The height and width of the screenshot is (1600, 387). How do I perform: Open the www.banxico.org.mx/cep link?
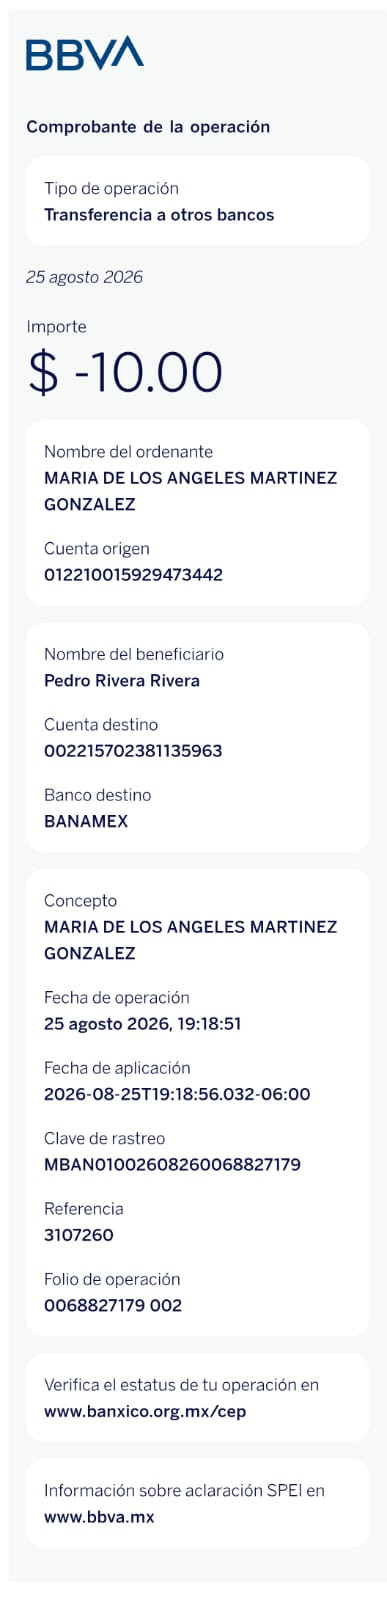coord(145,1412)
